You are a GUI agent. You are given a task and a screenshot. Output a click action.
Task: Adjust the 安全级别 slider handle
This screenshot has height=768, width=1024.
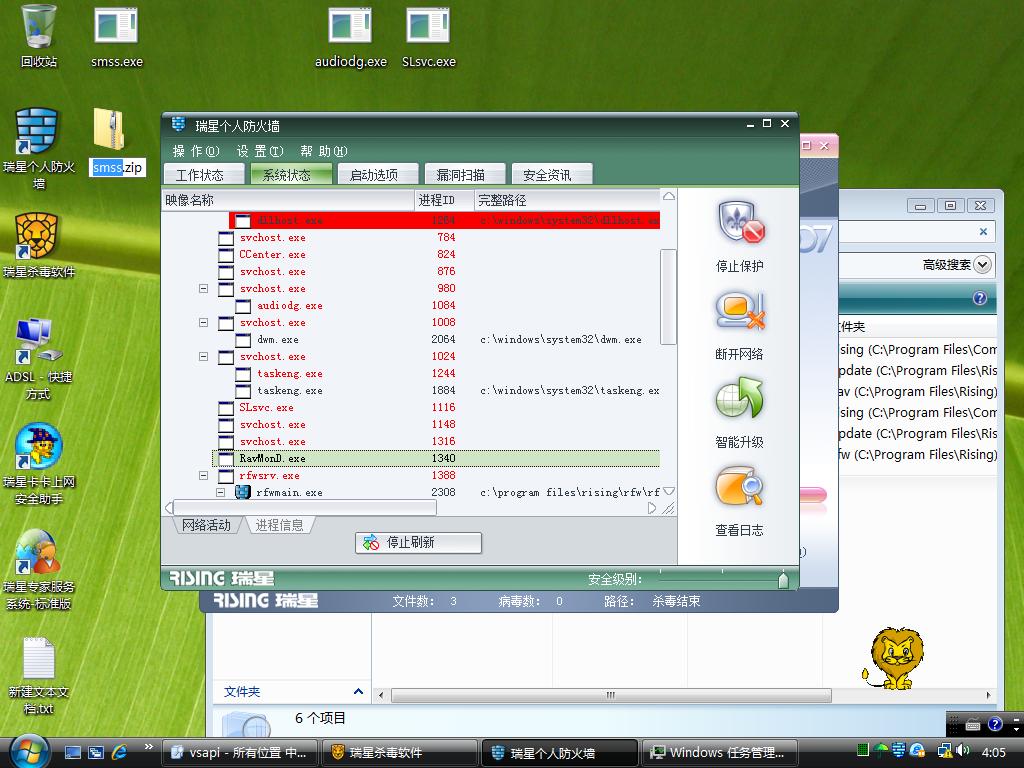point(783,579)
